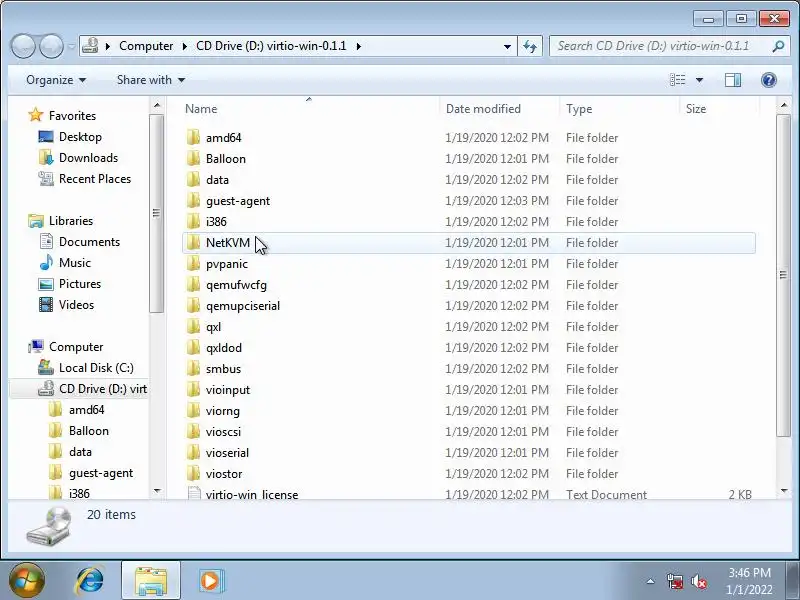Select the qemupciserial folder row

coord(468,306)
